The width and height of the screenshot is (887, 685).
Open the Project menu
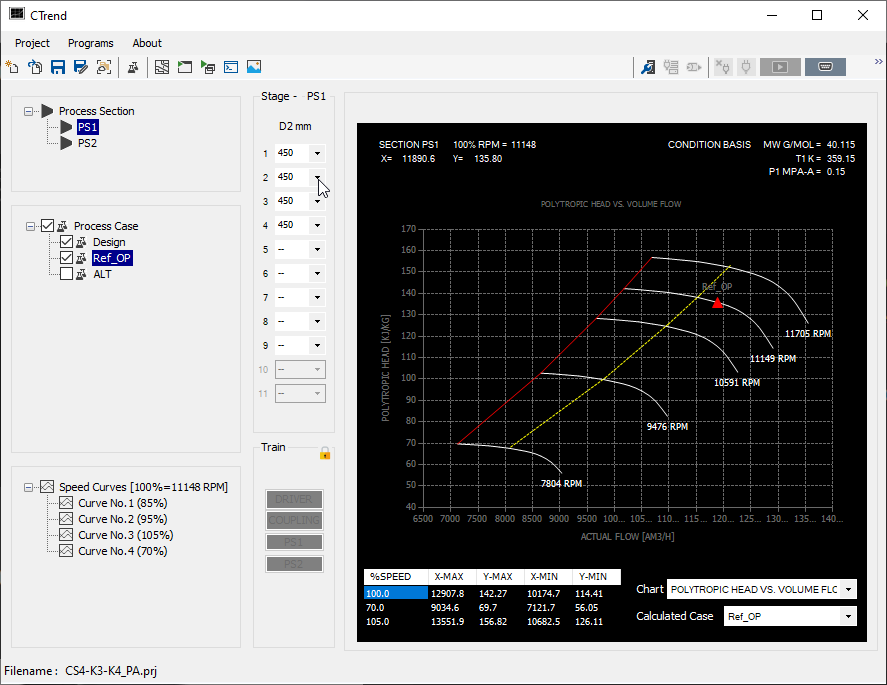point(32,43)
